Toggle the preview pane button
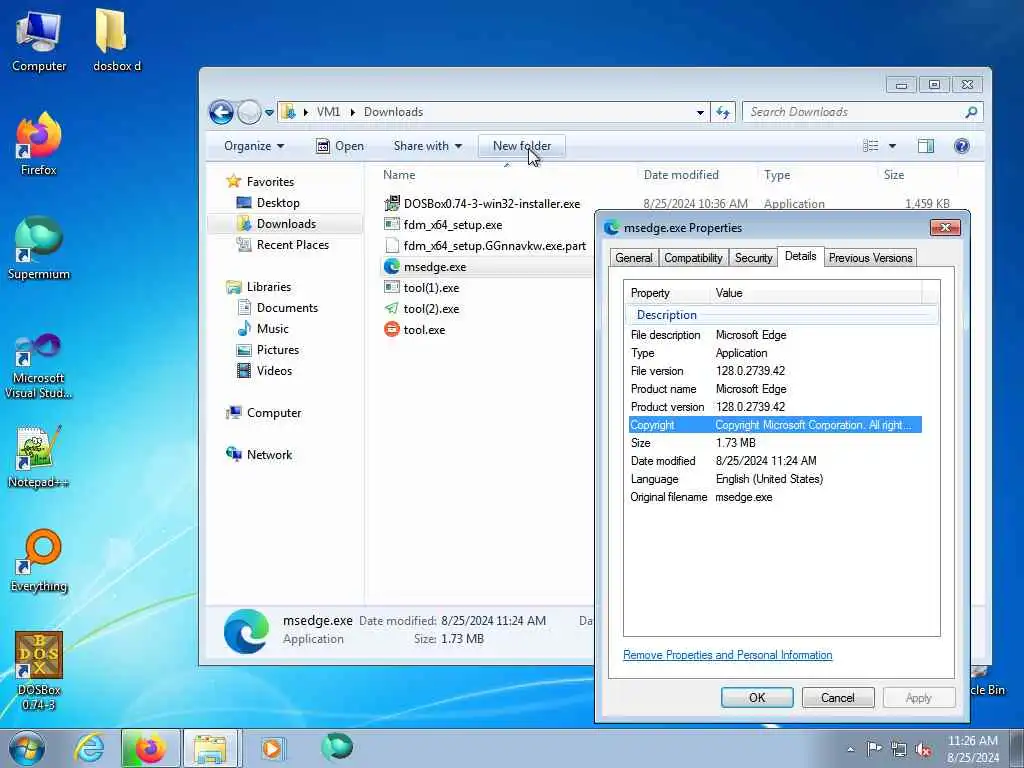This screenshot has height=768, width=1024. point(926,146)
